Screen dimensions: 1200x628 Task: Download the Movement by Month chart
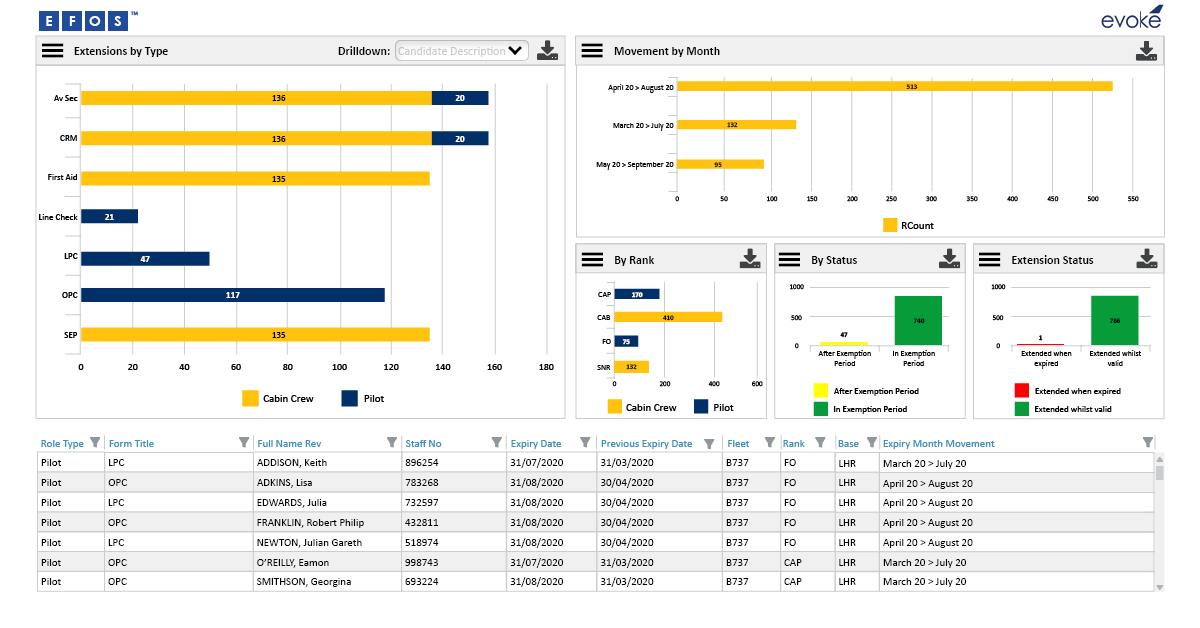pos(1148,50)
